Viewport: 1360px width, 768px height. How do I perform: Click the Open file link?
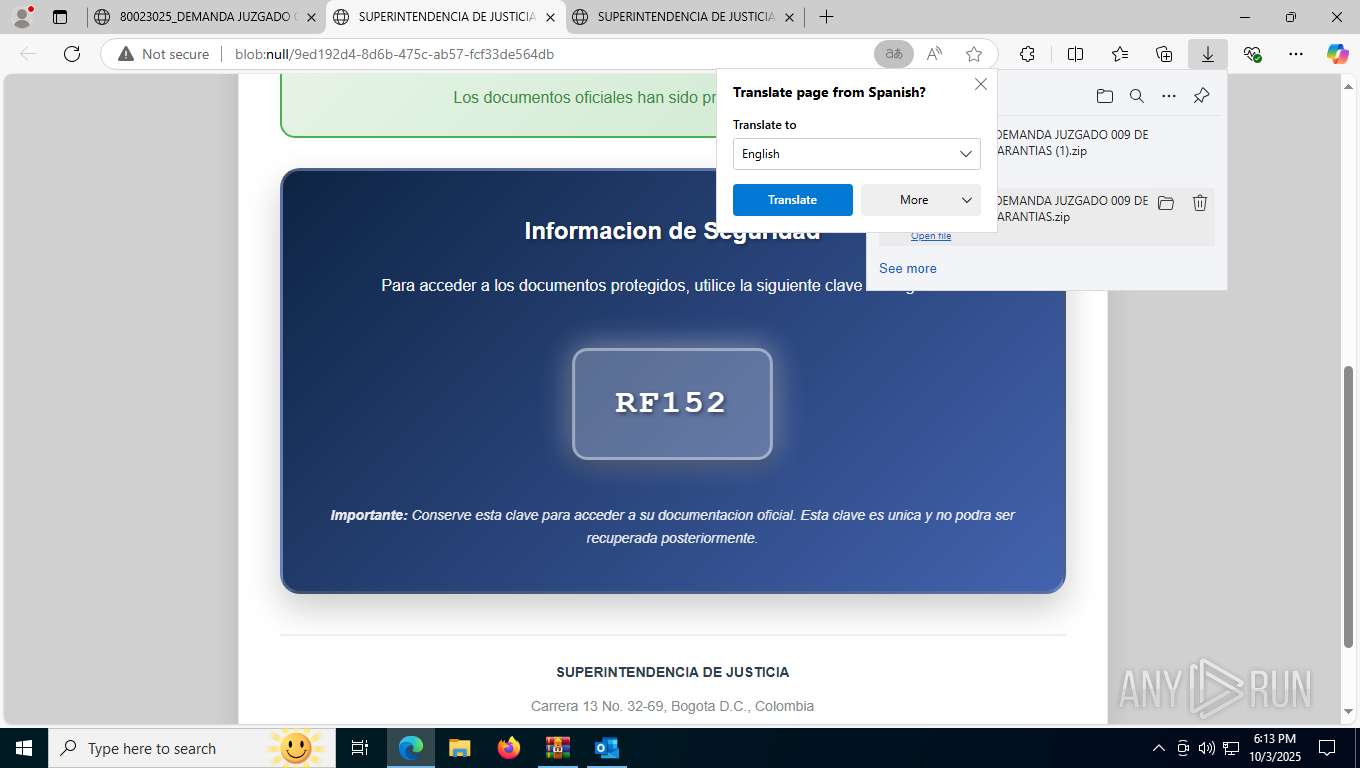point(931,236)
